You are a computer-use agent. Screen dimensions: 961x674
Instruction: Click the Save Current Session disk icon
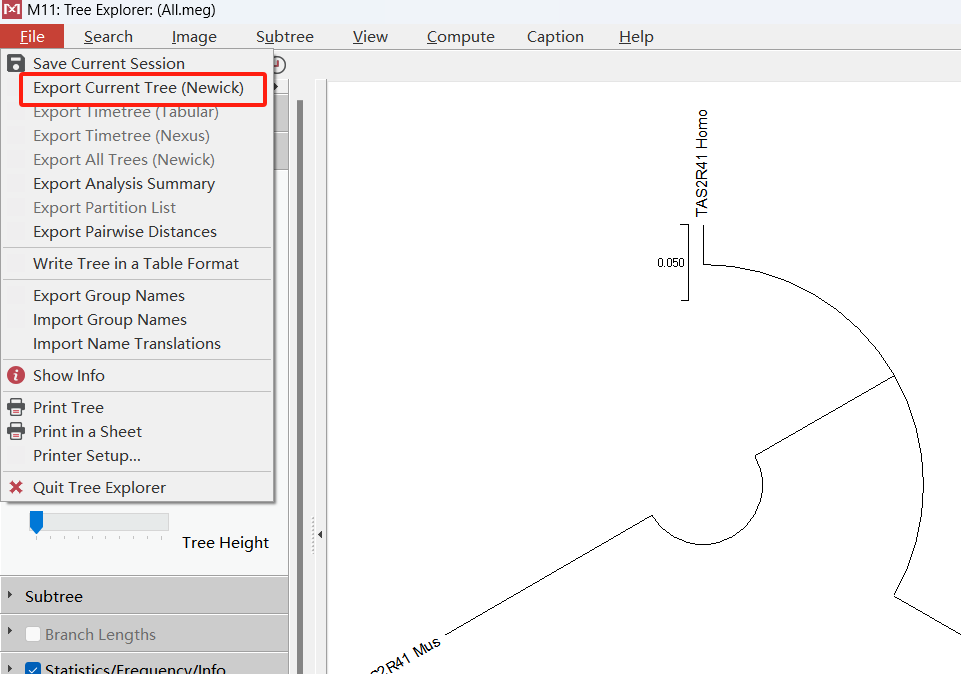pos(16,64)
